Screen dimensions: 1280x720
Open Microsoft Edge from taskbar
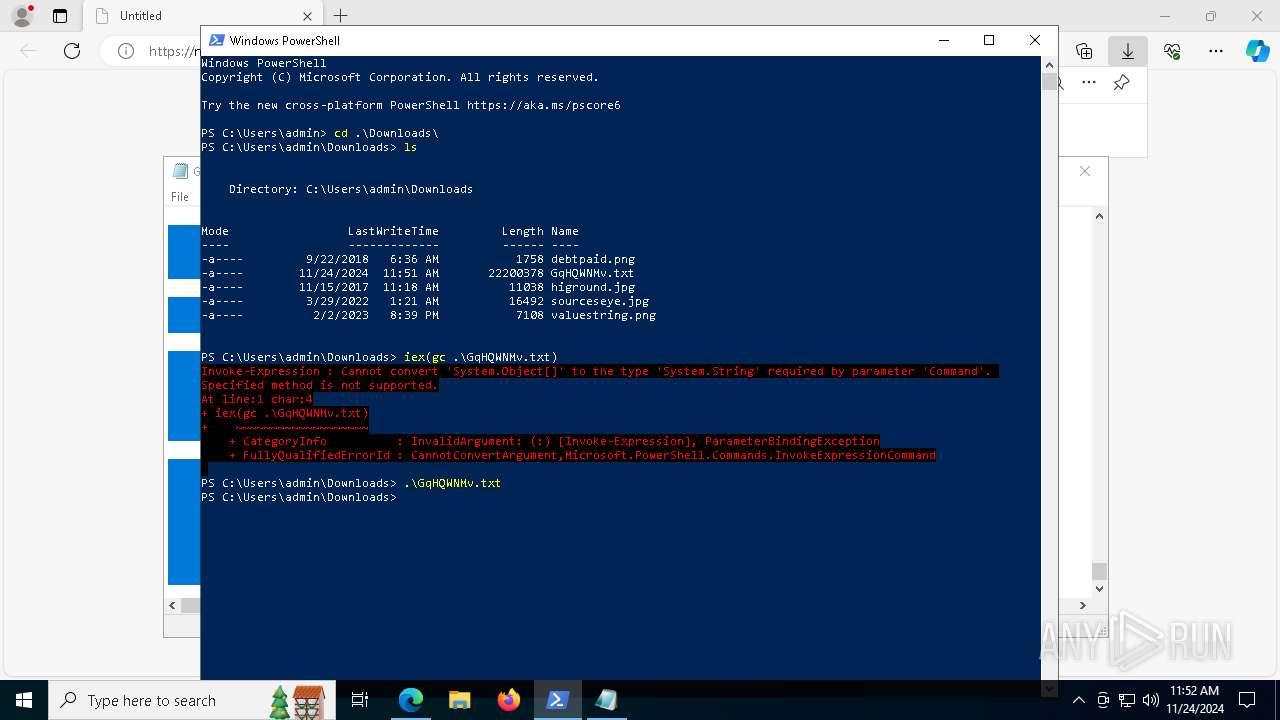(x=411, y=700)
